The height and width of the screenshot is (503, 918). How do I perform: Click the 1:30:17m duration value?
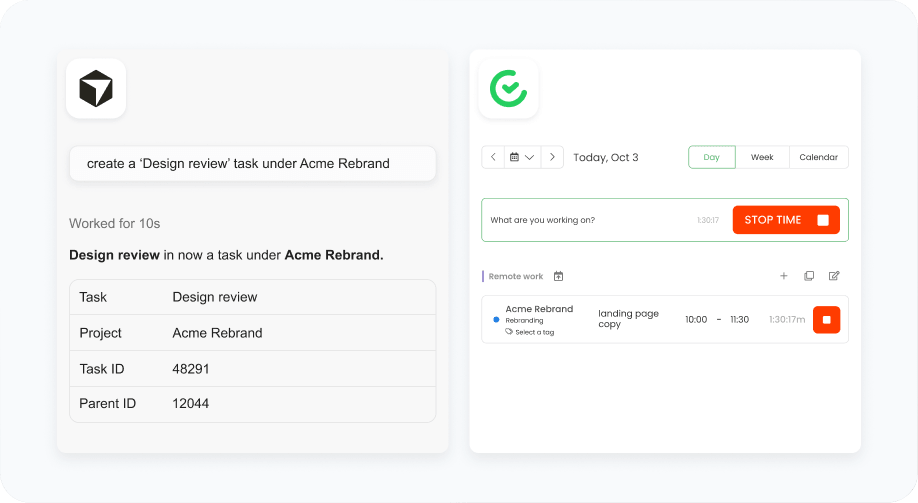[787, 320]
